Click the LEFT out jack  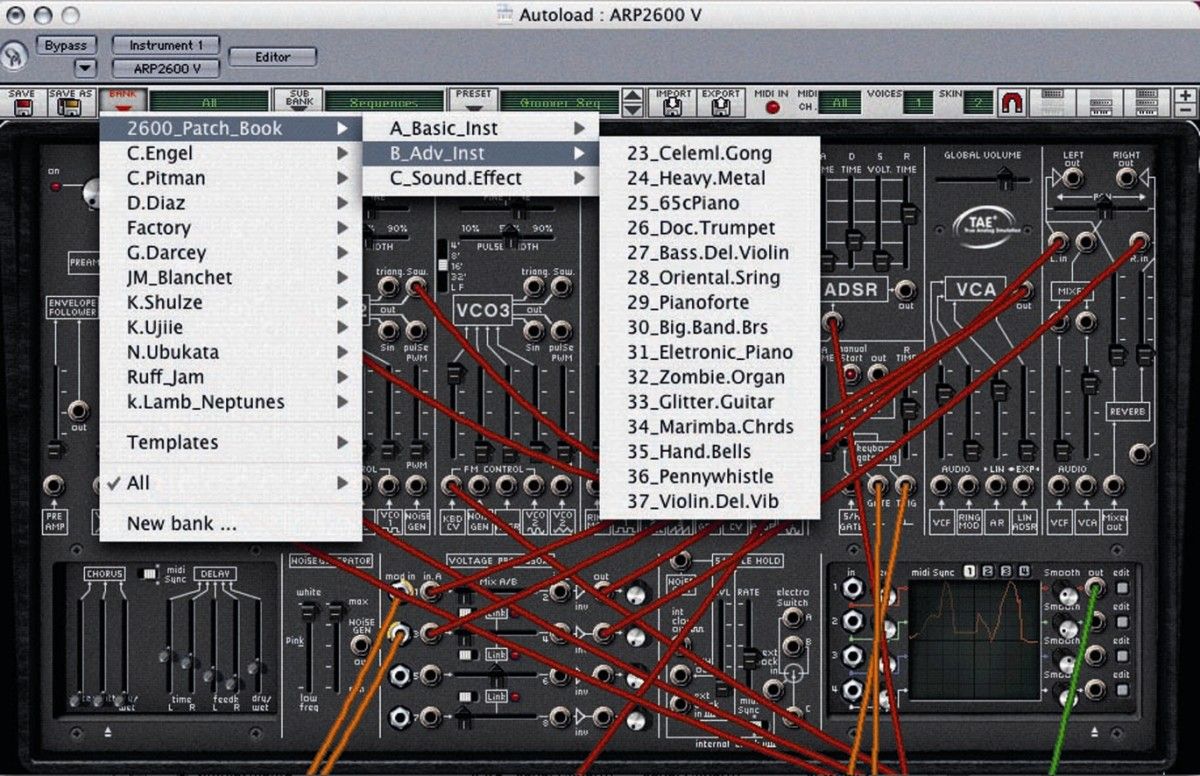tap(1073, 178)
